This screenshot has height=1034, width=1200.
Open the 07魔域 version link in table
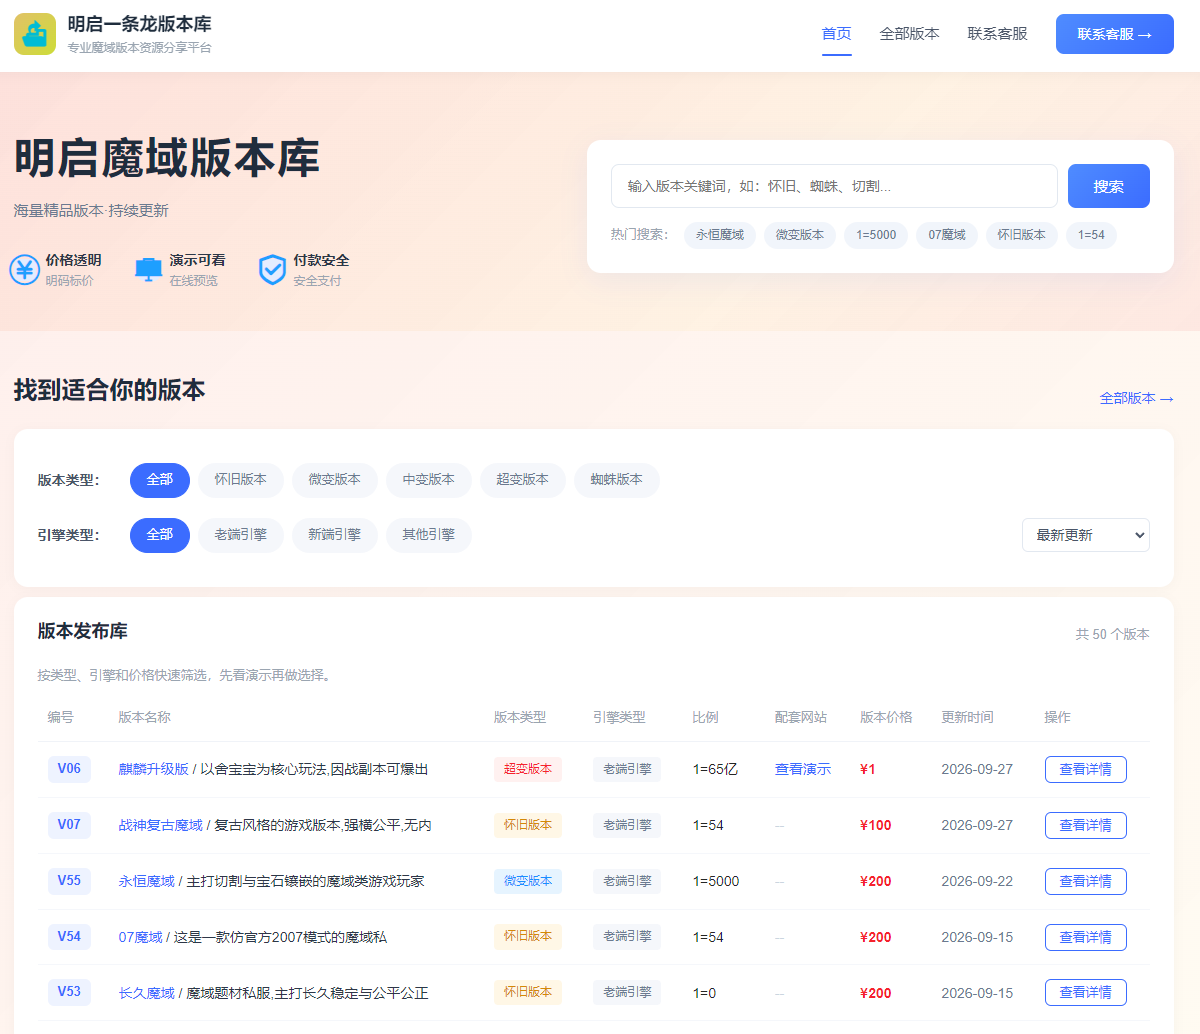[141, 937]
